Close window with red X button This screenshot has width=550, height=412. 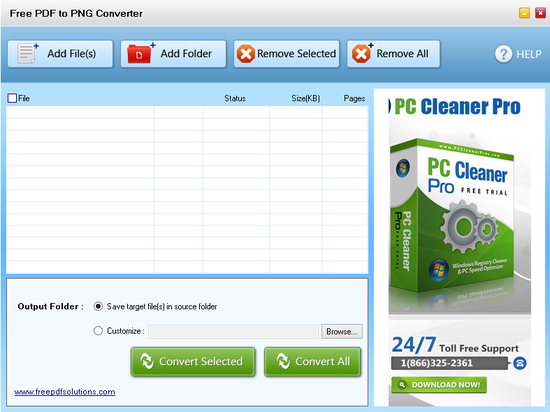click(540, 13)
